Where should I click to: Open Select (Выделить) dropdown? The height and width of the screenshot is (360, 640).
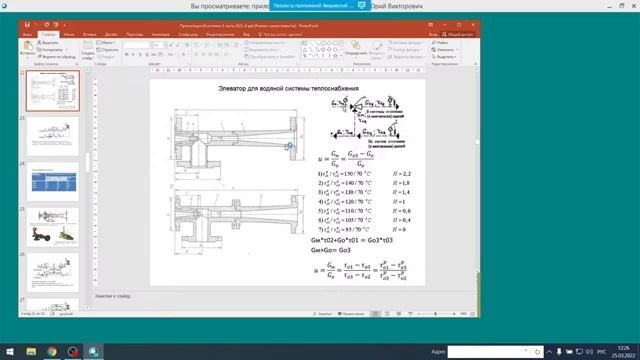[x=444, y=57]
